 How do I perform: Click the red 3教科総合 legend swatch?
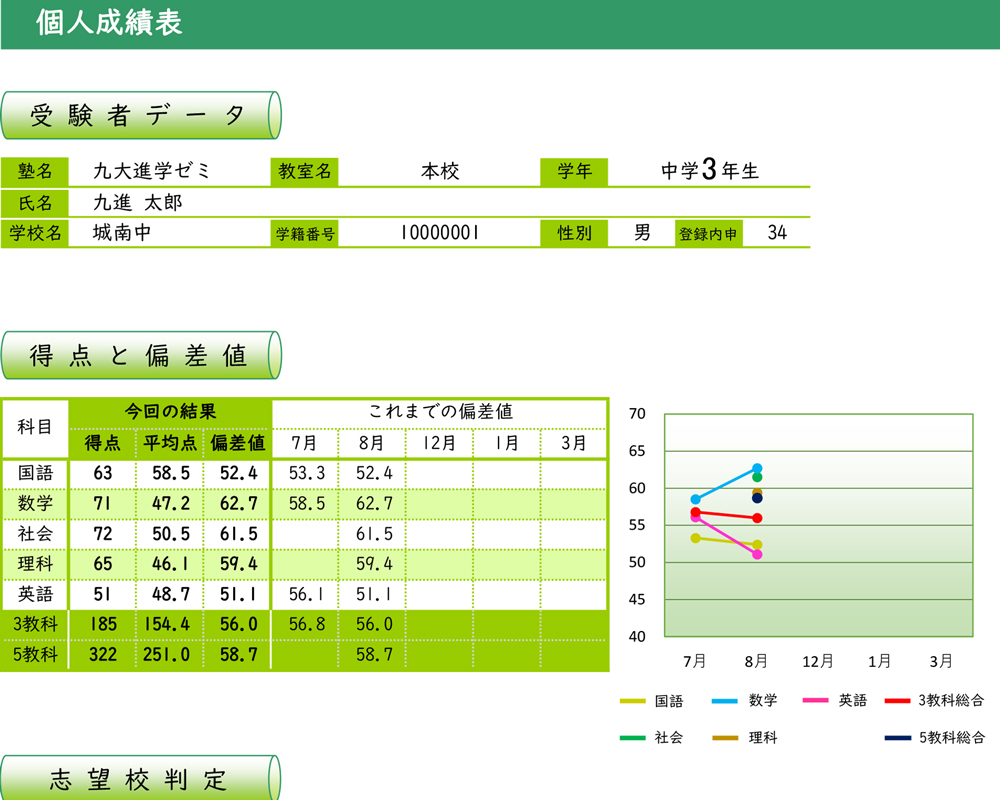point(898,700)
